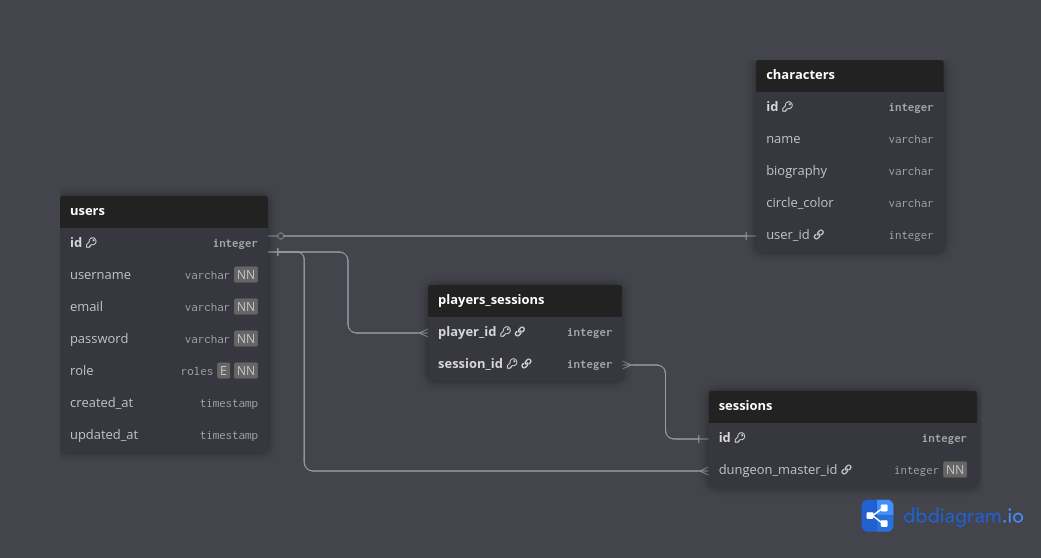Viewport: 1041px width, 558px height.
Task: Click the link icon next to player_id
Action: tap(520, 331)
